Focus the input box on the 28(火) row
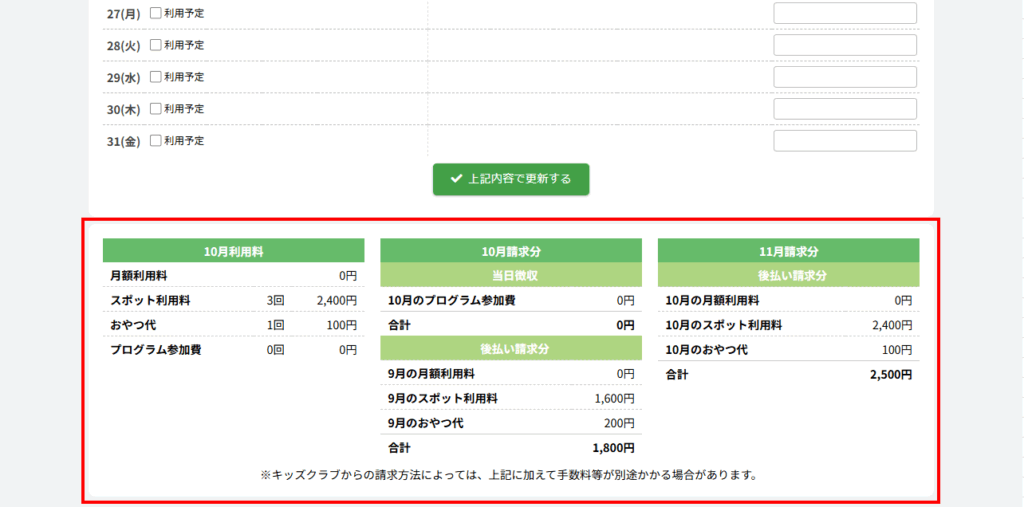 click(x=844, y=45)
